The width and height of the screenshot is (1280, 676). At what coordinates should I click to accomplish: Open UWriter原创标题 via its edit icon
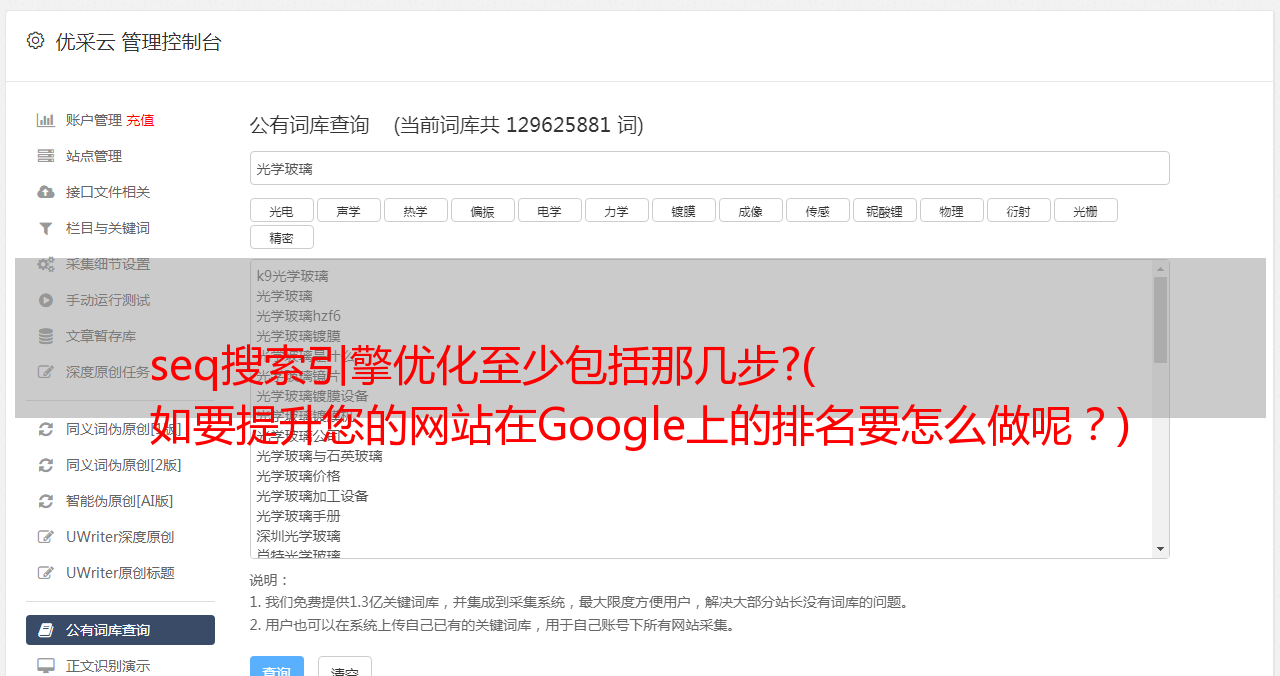(x=46, y=573)
